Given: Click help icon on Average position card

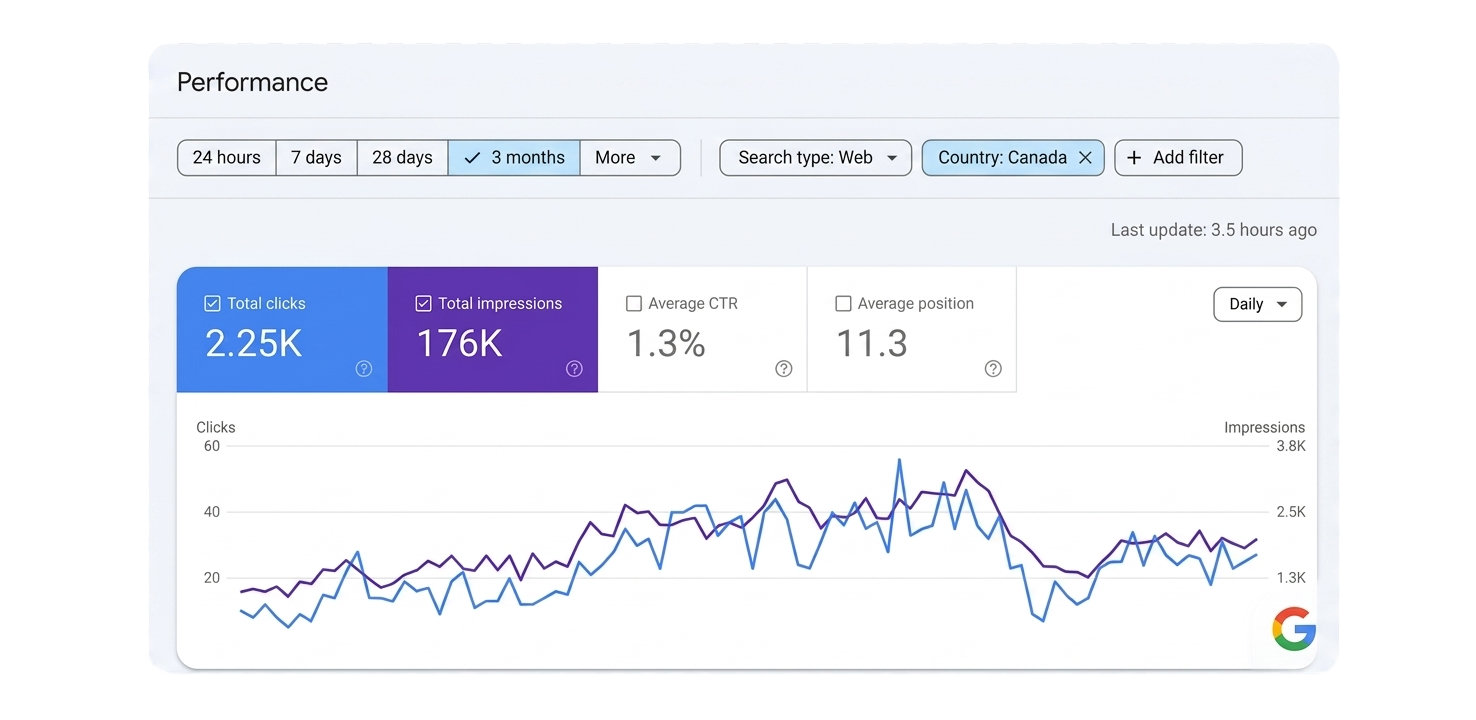Looking at the screenshot, I should coord(993,369).
